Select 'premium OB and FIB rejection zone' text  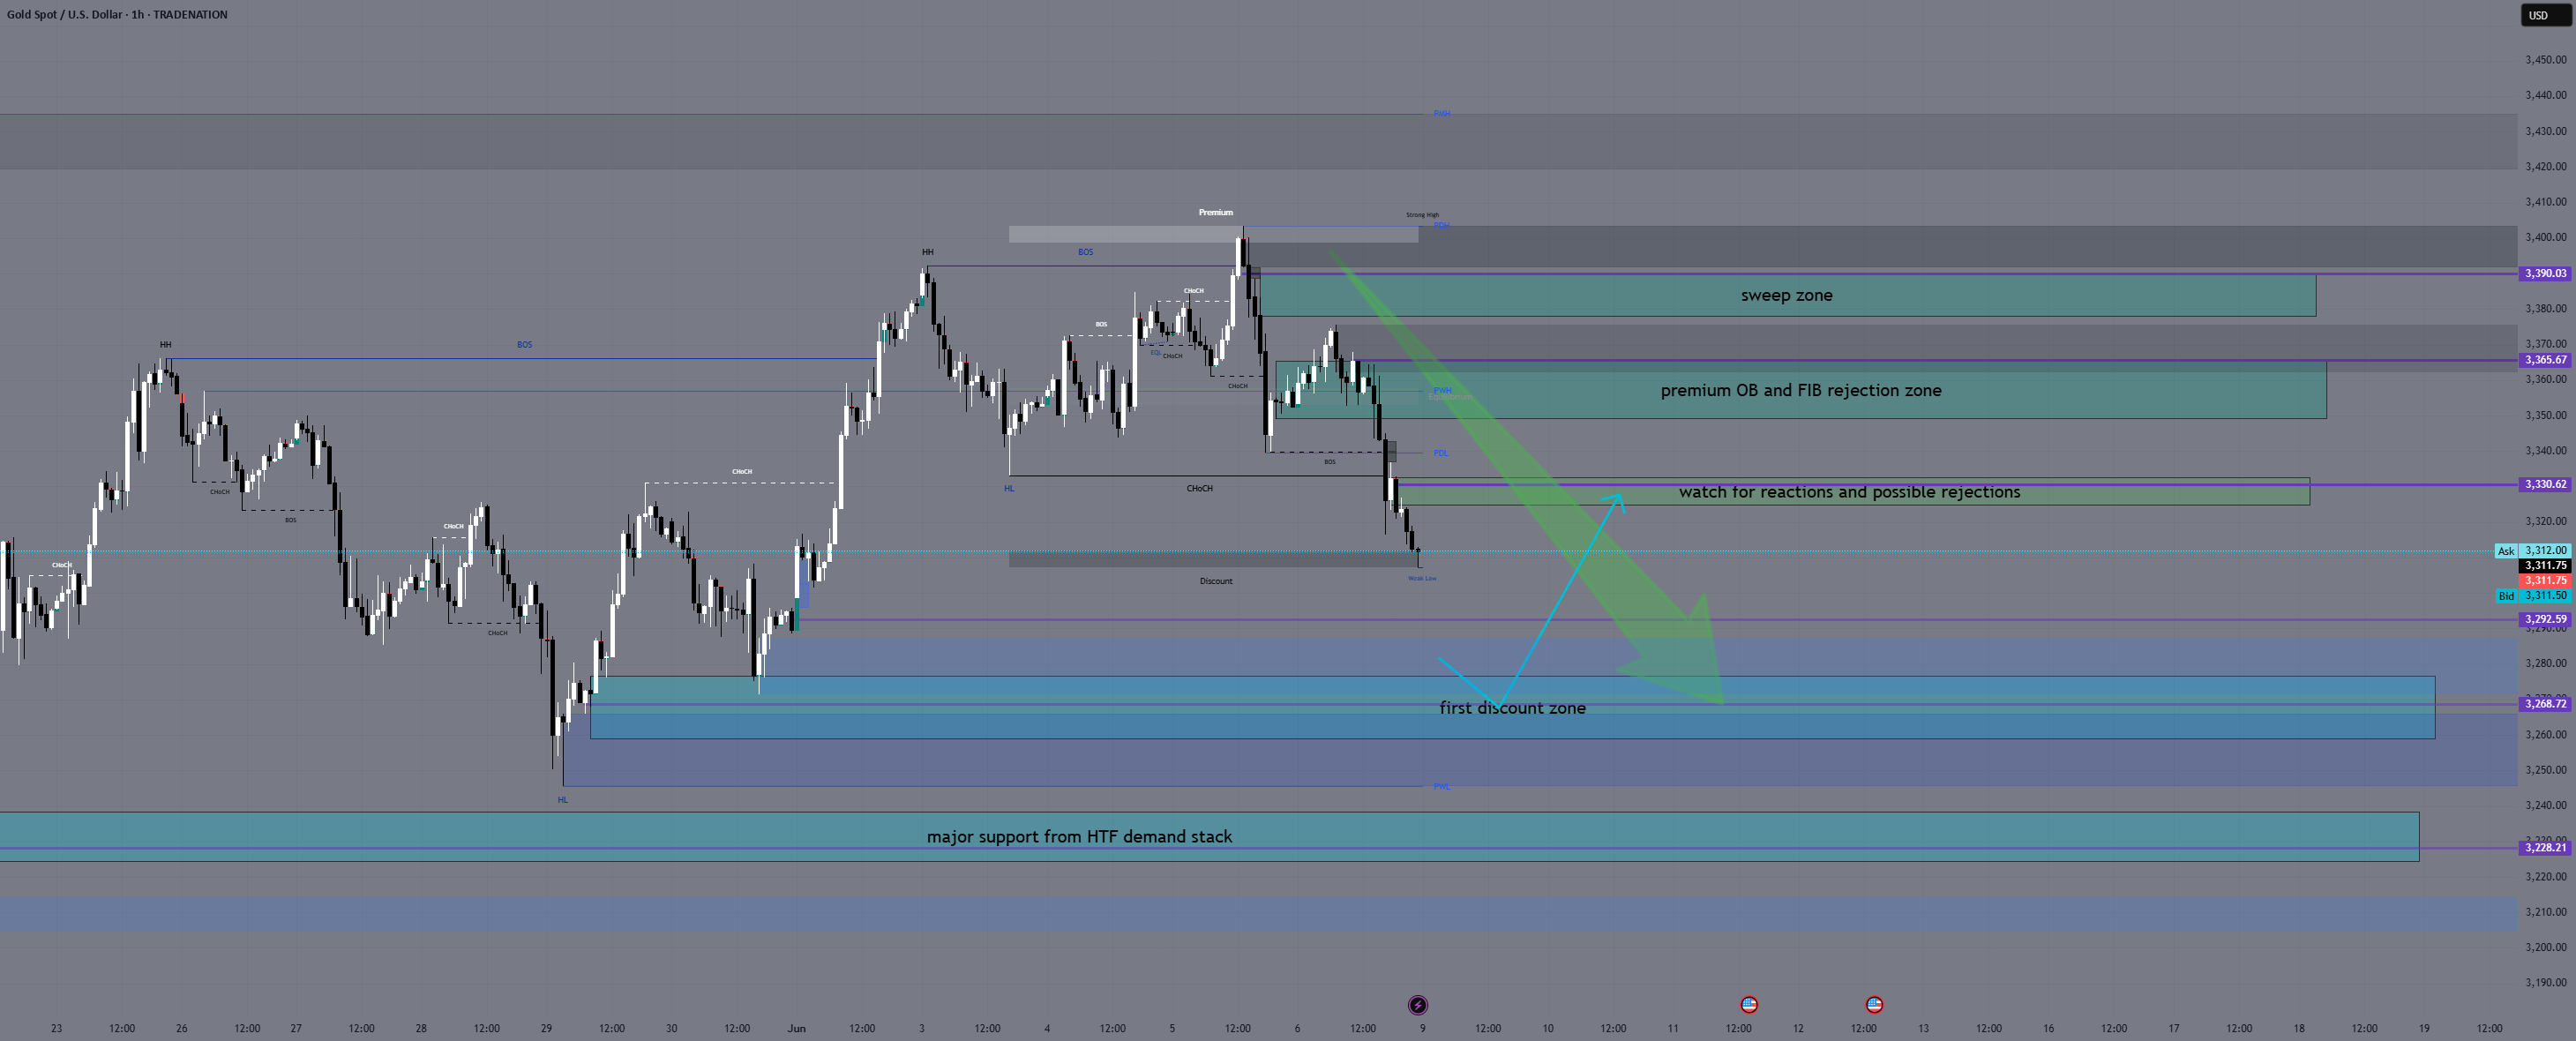pyautogui.click(x=1801, y=390)
